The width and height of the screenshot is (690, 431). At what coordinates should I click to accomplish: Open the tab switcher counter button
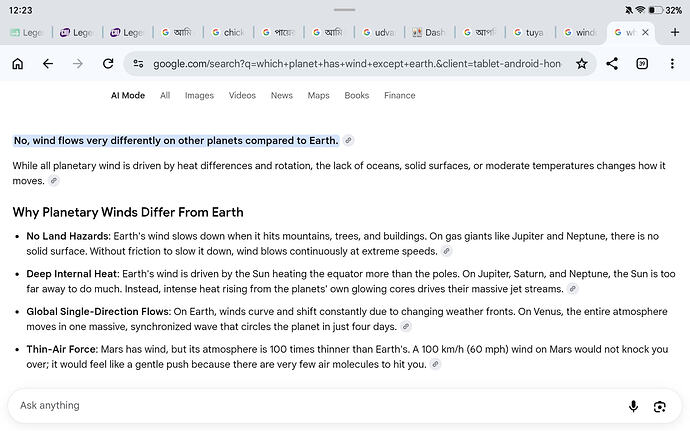[x=642, y=64]
